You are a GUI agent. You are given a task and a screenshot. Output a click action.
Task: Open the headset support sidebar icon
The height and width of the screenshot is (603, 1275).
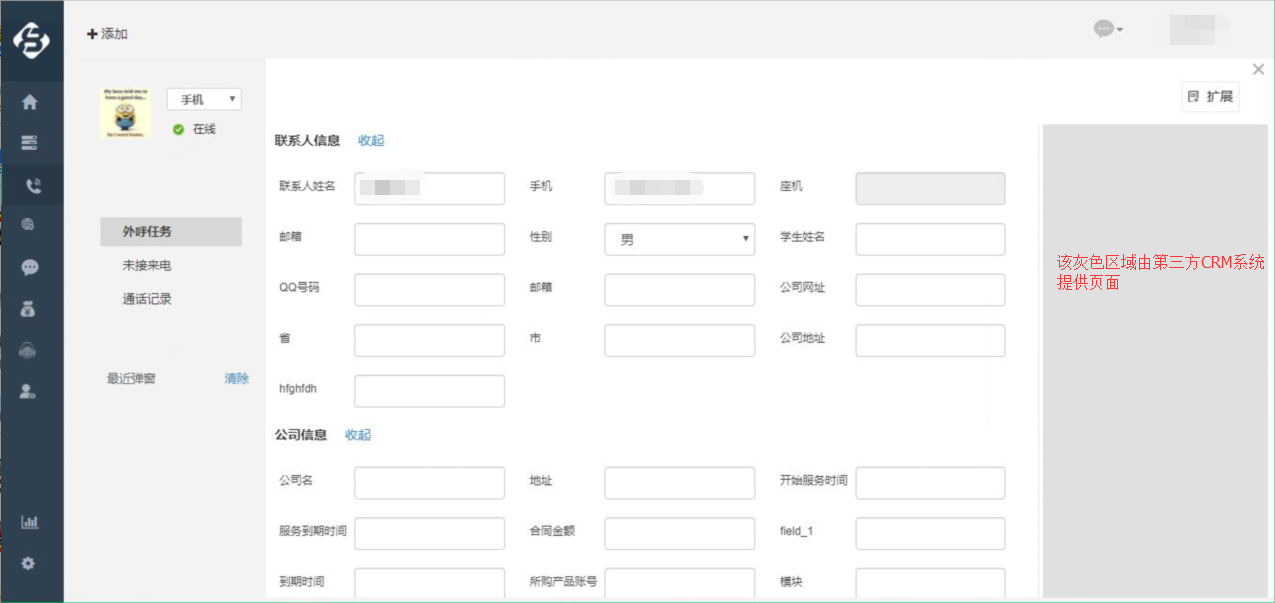click(x=30, y=351)
